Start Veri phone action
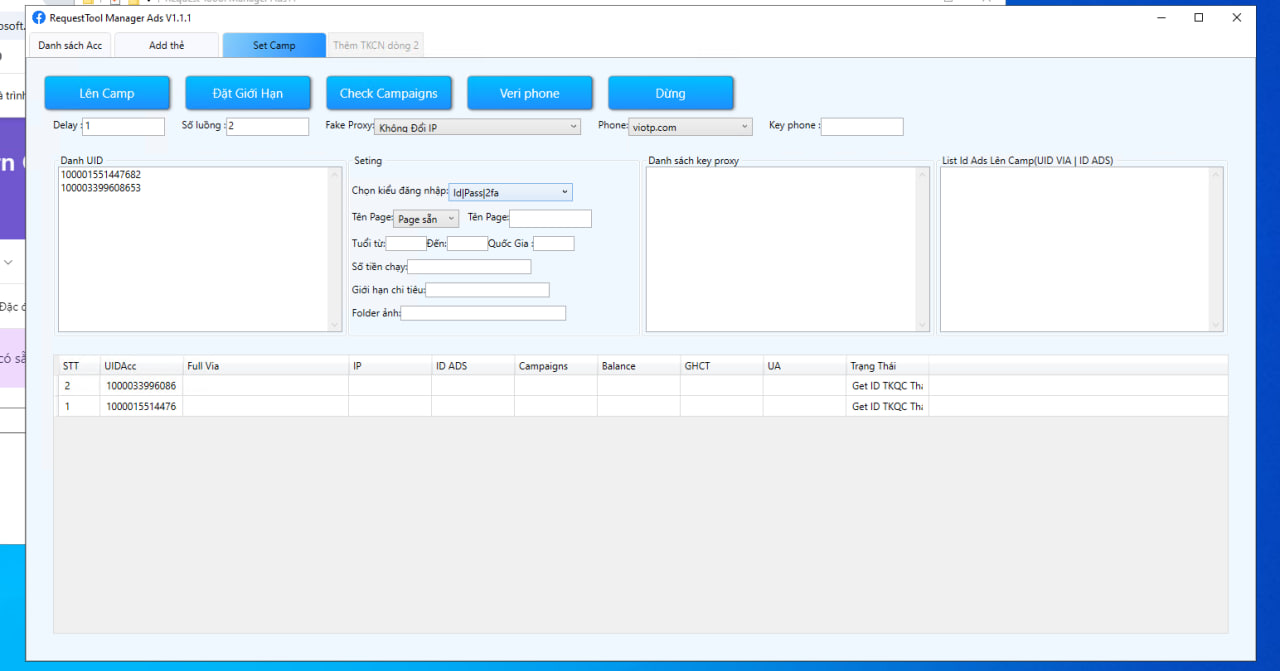 [x=529, y=93]
